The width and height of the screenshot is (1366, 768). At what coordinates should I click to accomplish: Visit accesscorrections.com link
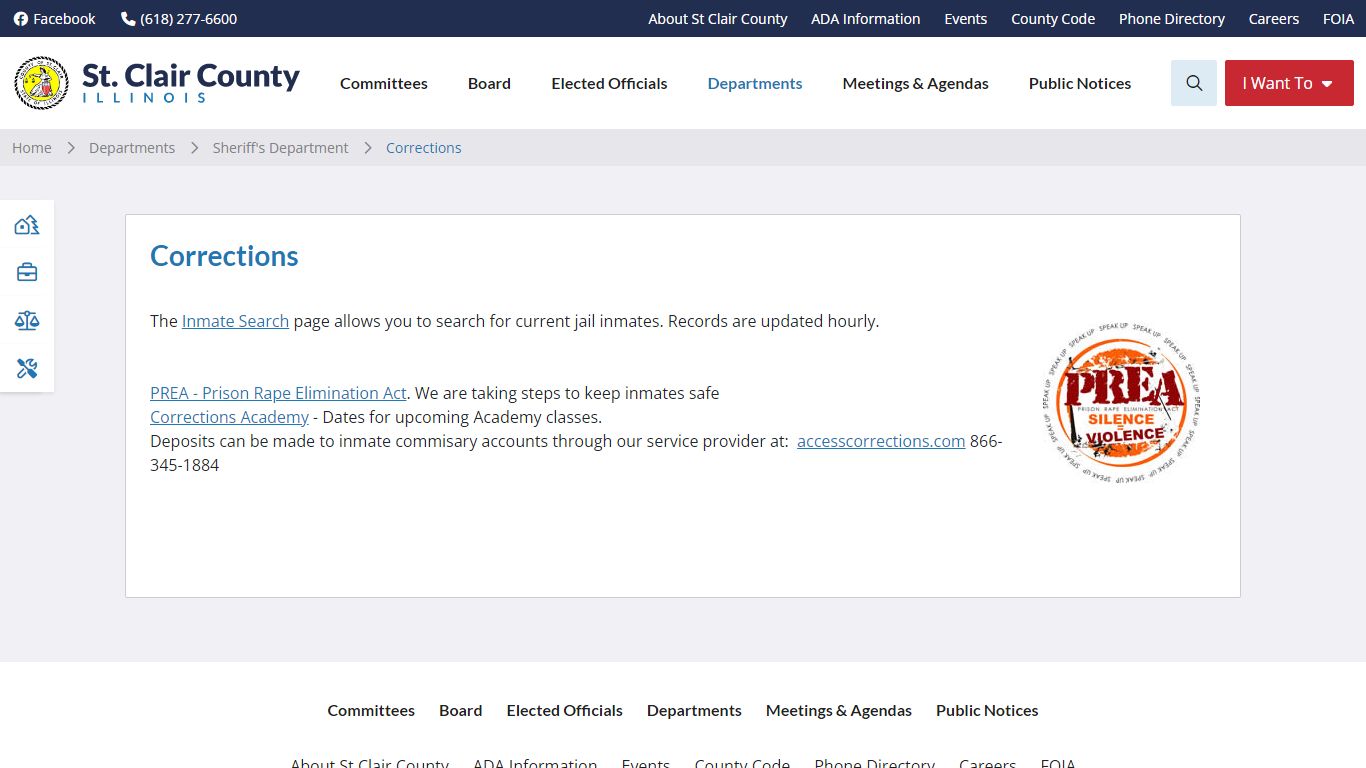tap(881, 441)
